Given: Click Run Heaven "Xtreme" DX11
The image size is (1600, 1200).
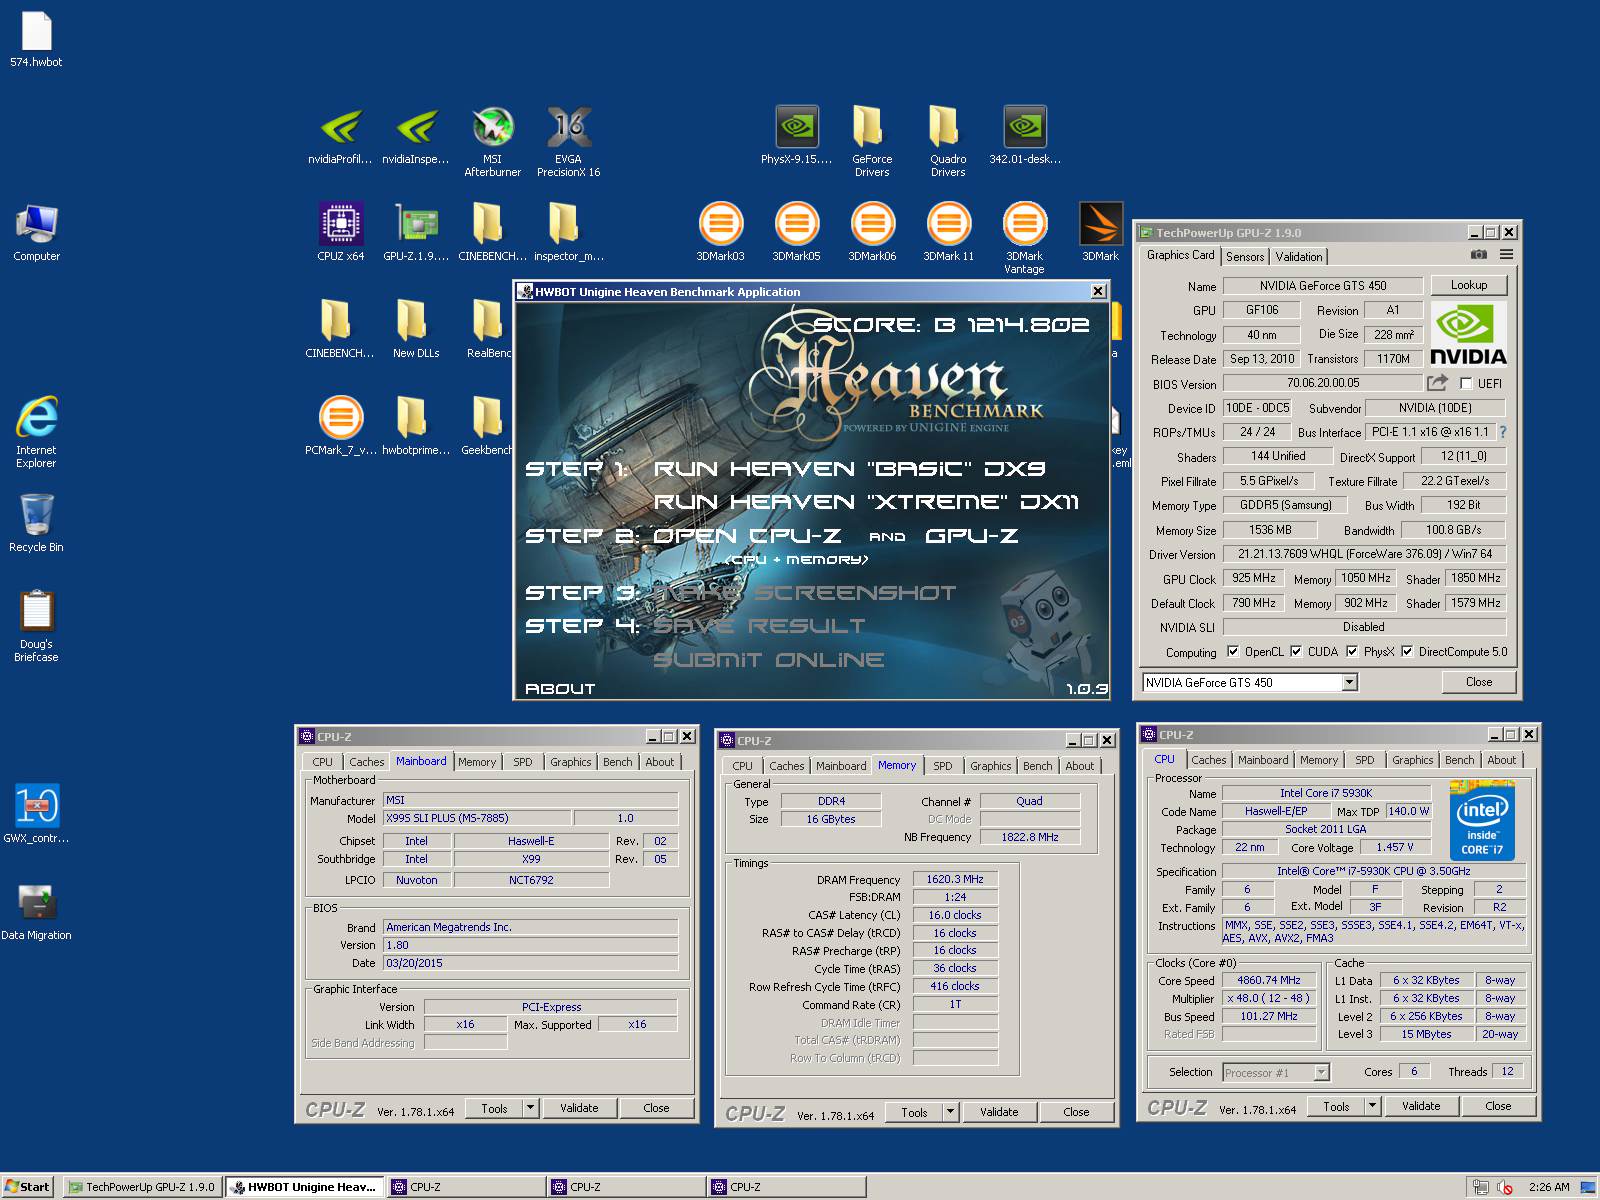Looking at the screenshot, I should coord(866,502).
